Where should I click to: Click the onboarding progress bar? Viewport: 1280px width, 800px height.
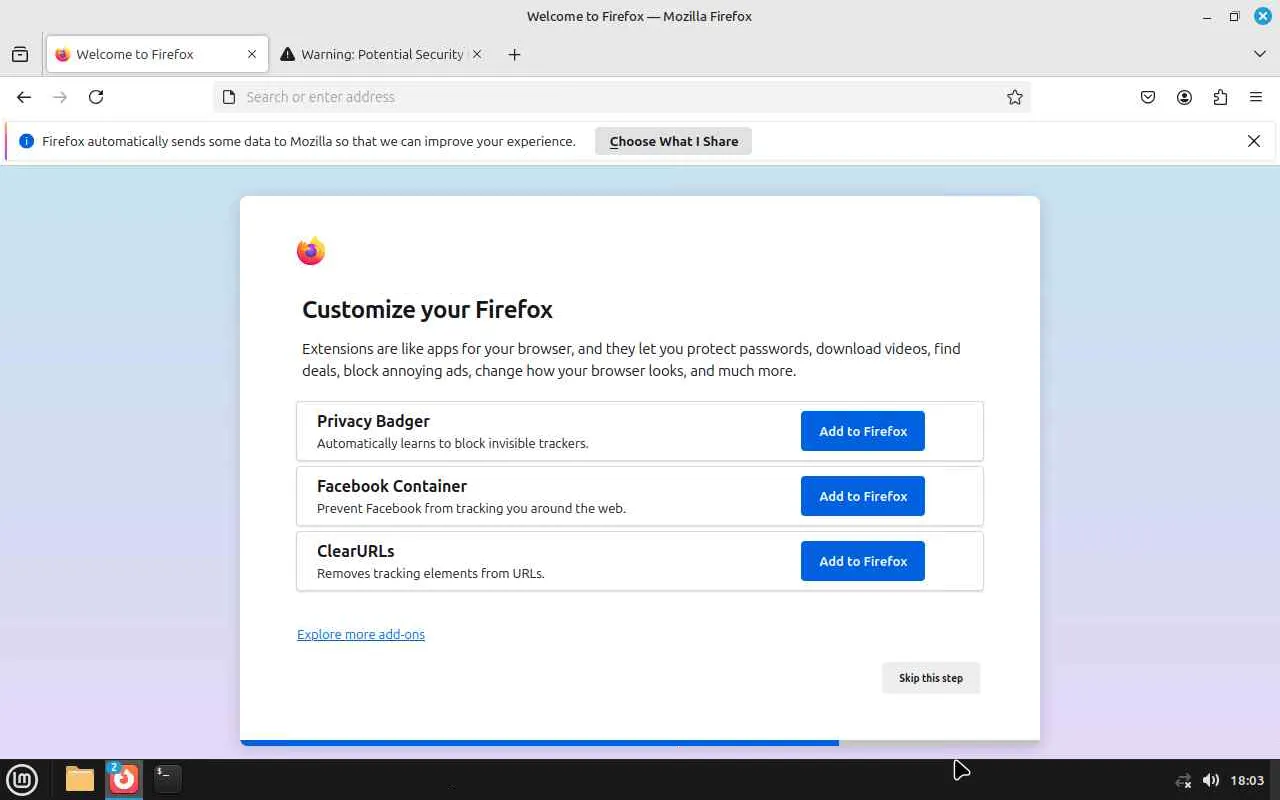coord(640,743)
